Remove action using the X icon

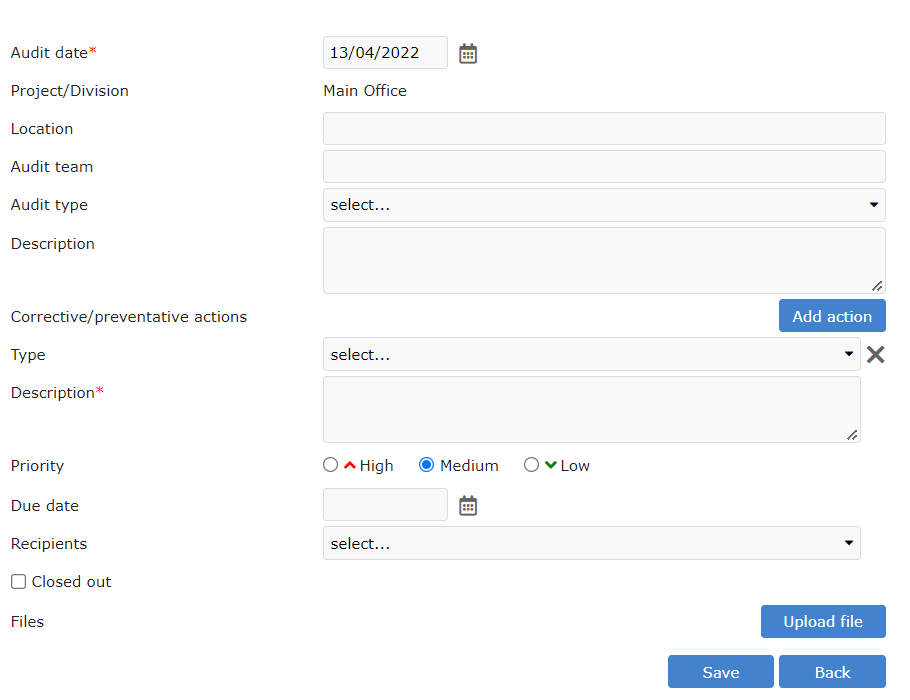coord(876,354)
